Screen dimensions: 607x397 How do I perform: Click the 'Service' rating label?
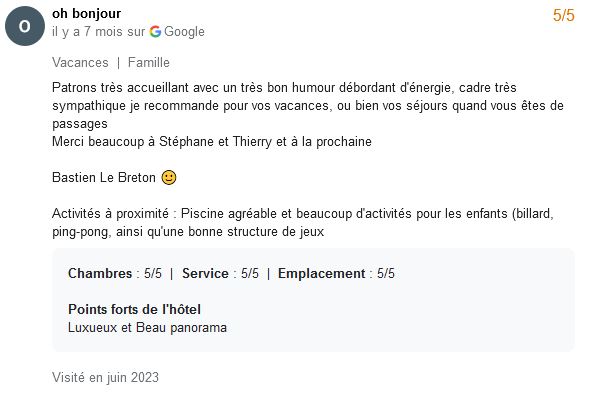pos(205,274)
